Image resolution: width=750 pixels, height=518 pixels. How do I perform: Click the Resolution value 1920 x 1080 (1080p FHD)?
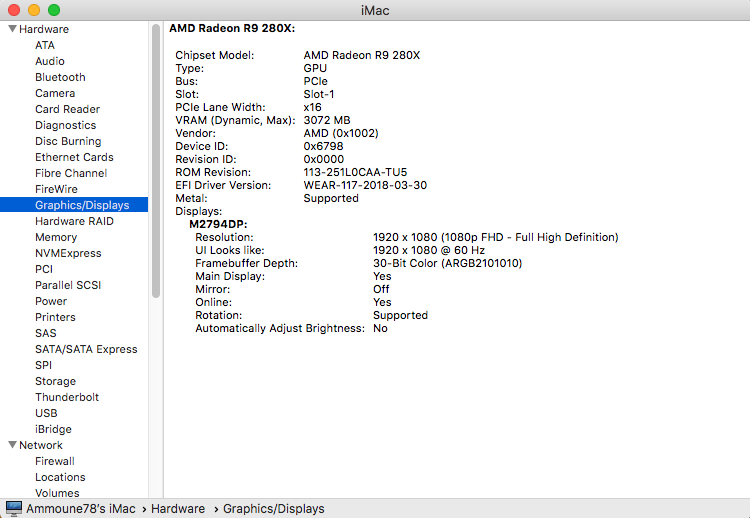click(x=496, y=237)
